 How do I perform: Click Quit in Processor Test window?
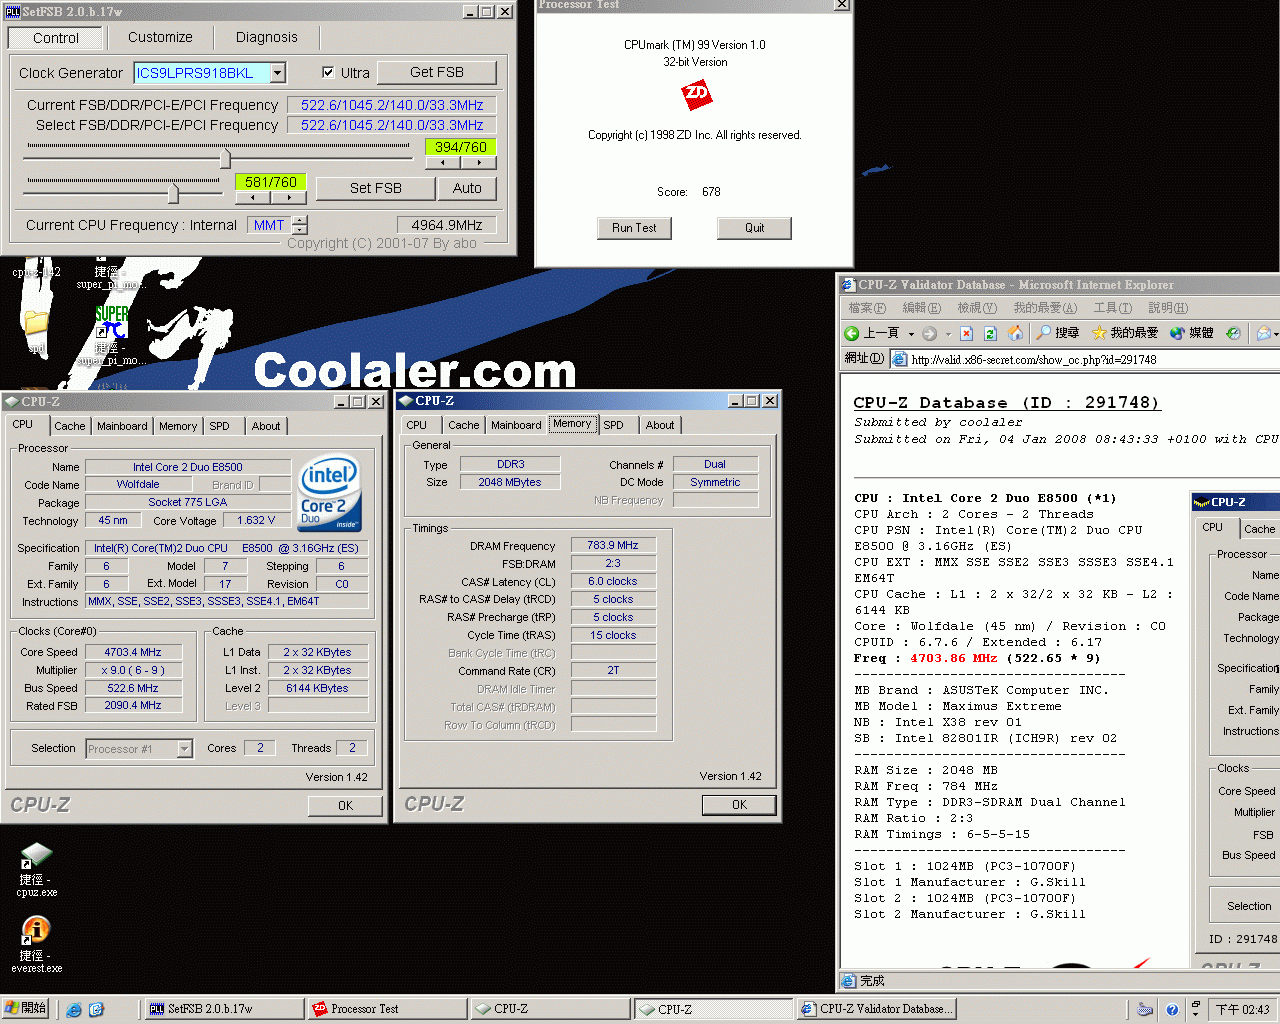[754, 228]
